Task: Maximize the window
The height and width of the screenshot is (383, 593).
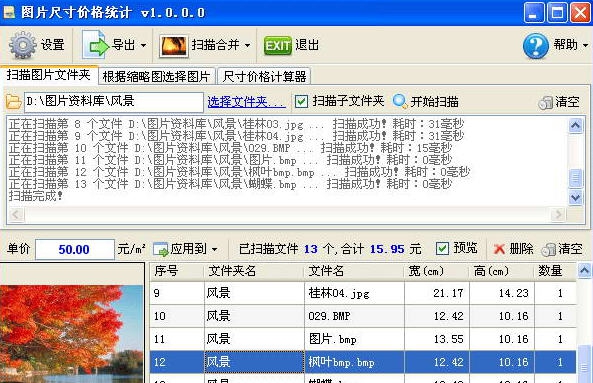Action: (x=557, y=13)
